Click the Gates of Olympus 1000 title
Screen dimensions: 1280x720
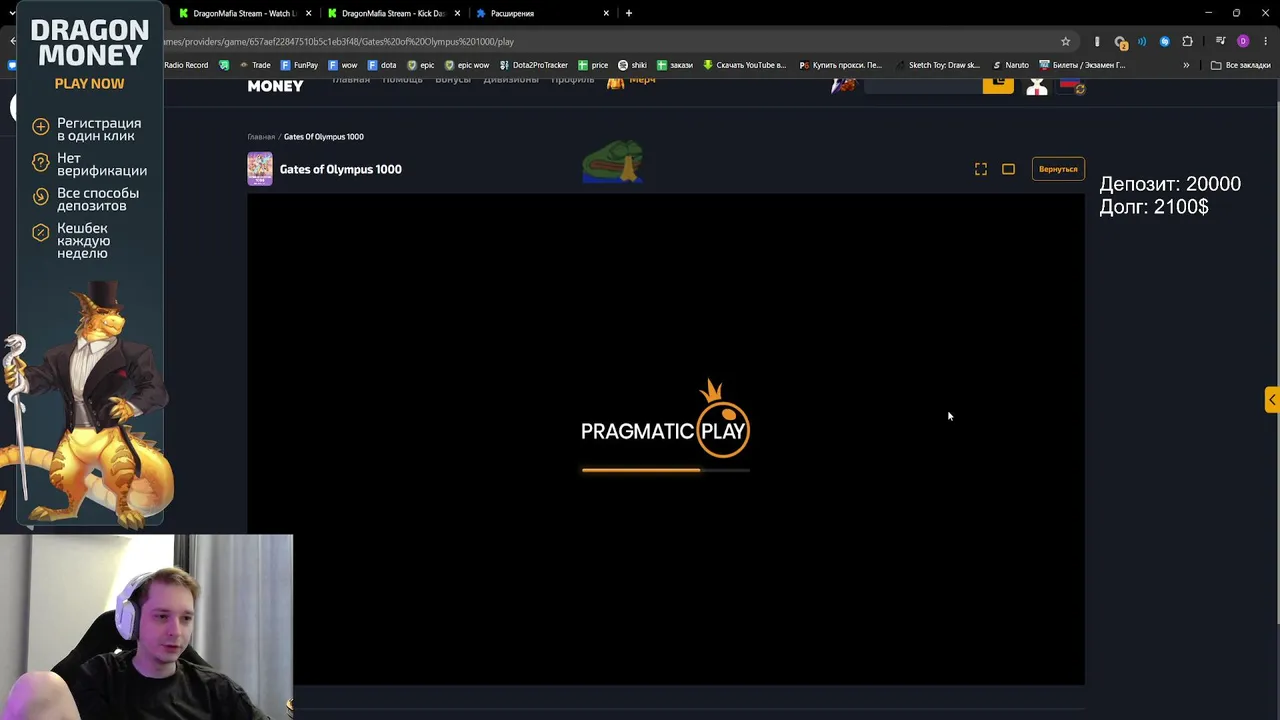coord(341,169)
